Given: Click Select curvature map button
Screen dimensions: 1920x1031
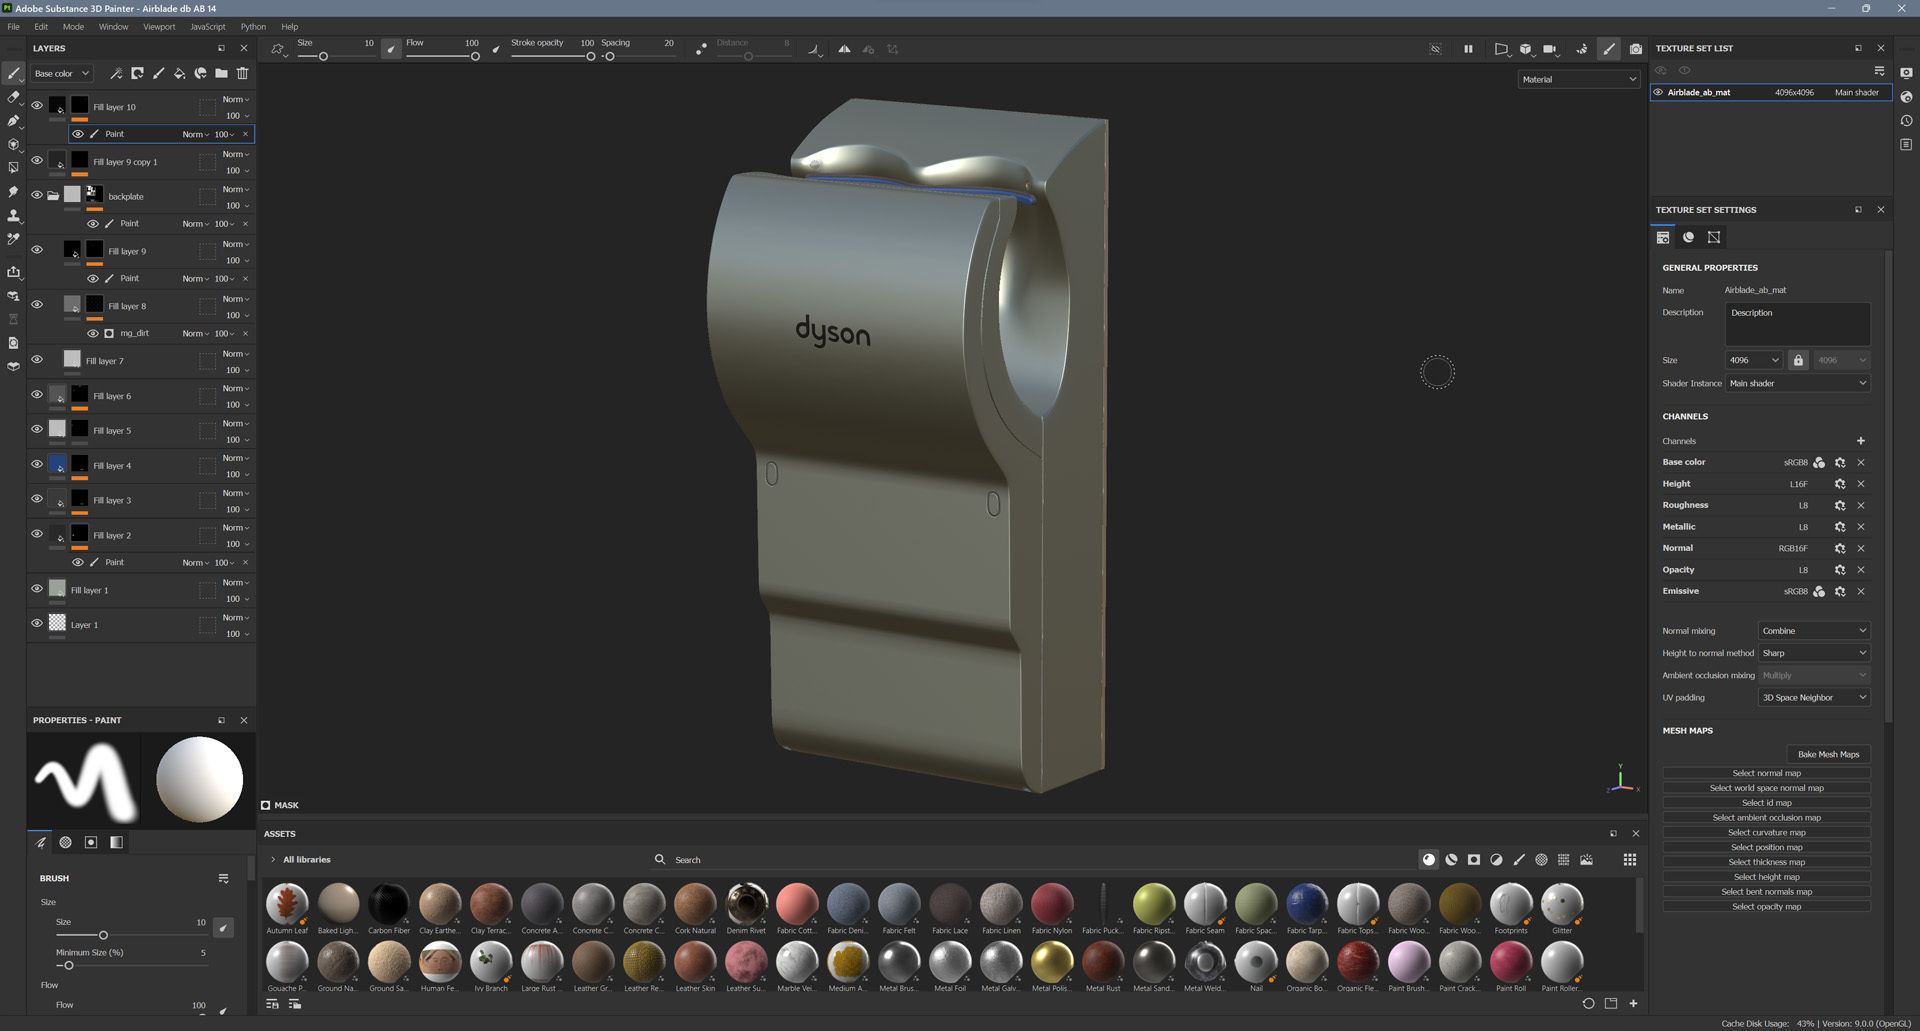Looking at the screenshot, I should point(1766,832).
